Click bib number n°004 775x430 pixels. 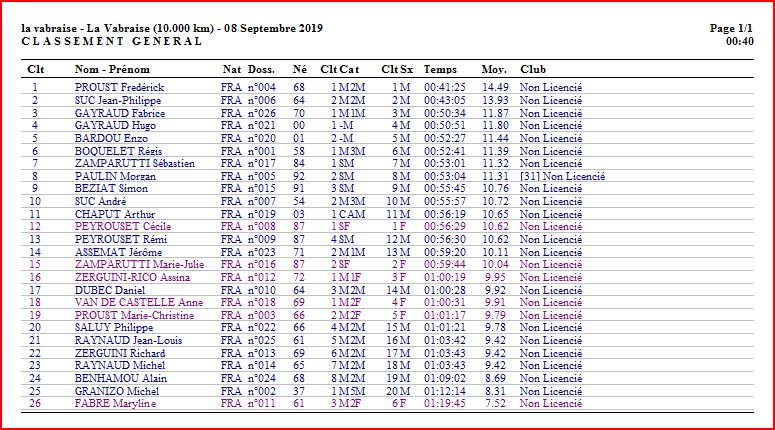coord(261,87)
